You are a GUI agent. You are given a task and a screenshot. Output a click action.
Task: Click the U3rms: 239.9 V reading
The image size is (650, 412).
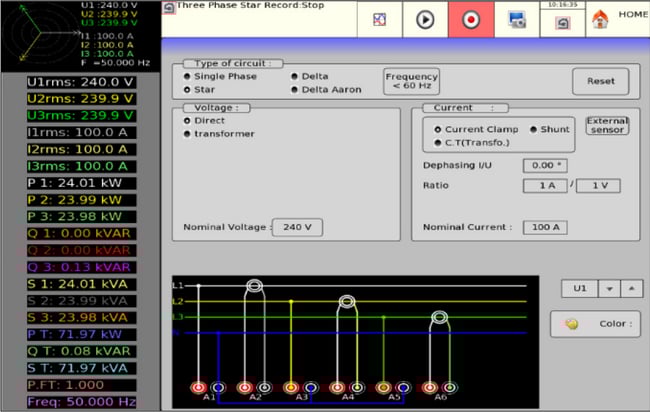point(81,116)
